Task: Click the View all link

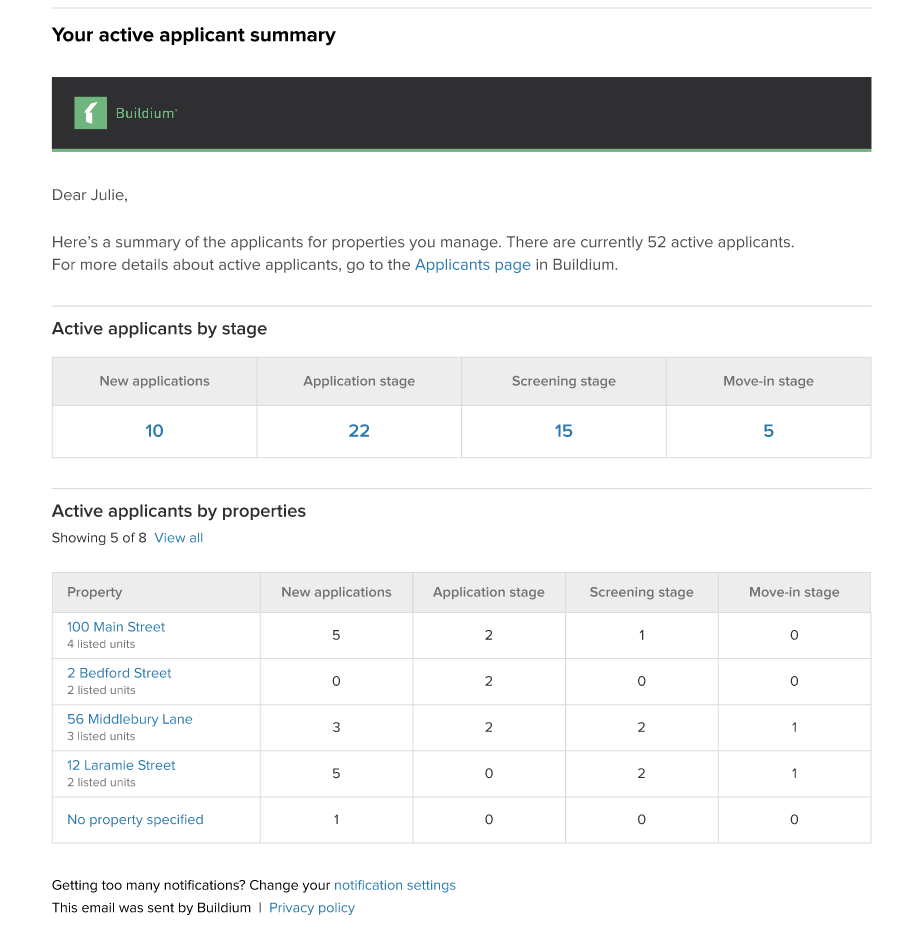Action: tap(178, 537)
